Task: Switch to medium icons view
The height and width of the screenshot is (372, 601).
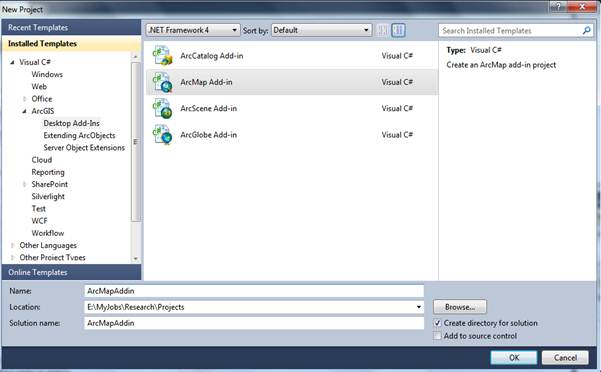Action: click(398, 30)
